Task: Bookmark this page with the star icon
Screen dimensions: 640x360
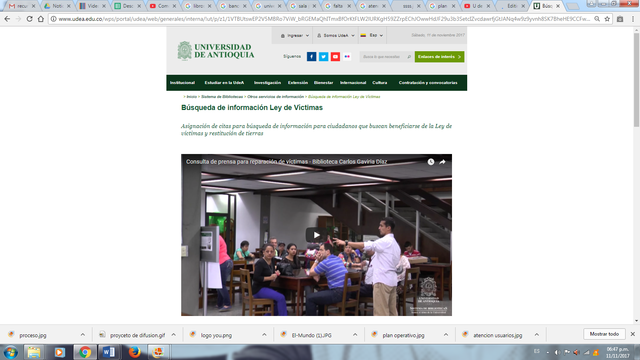Action: tap(607, 19)
